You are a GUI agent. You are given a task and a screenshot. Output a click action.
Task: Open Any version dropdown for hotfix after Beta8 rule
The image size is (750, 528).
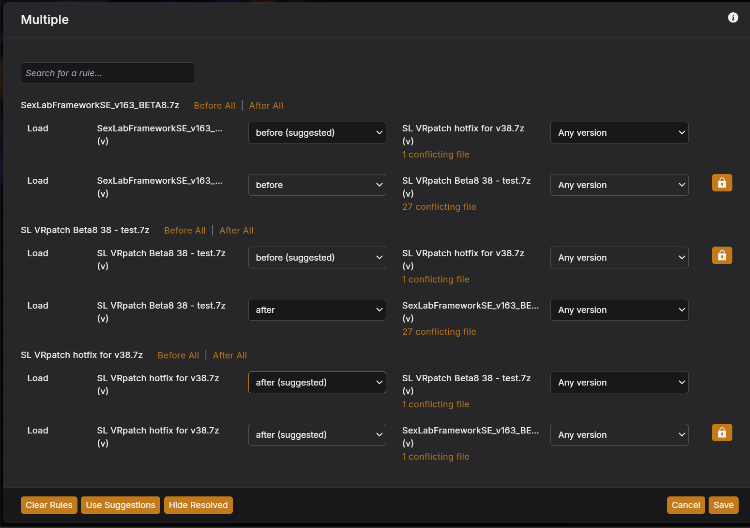(619, 382)
